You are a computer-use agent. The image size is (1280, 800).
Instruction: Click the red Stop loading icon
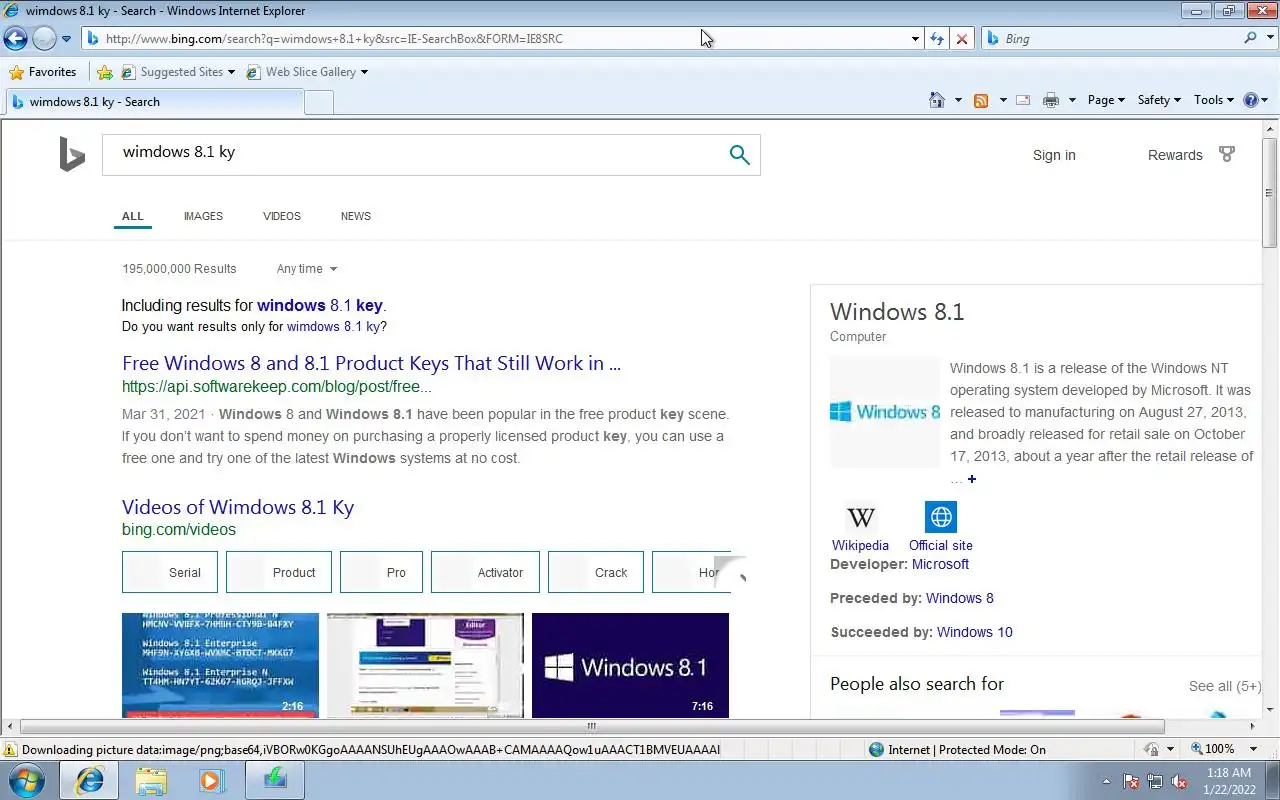(x=962, y=39)
